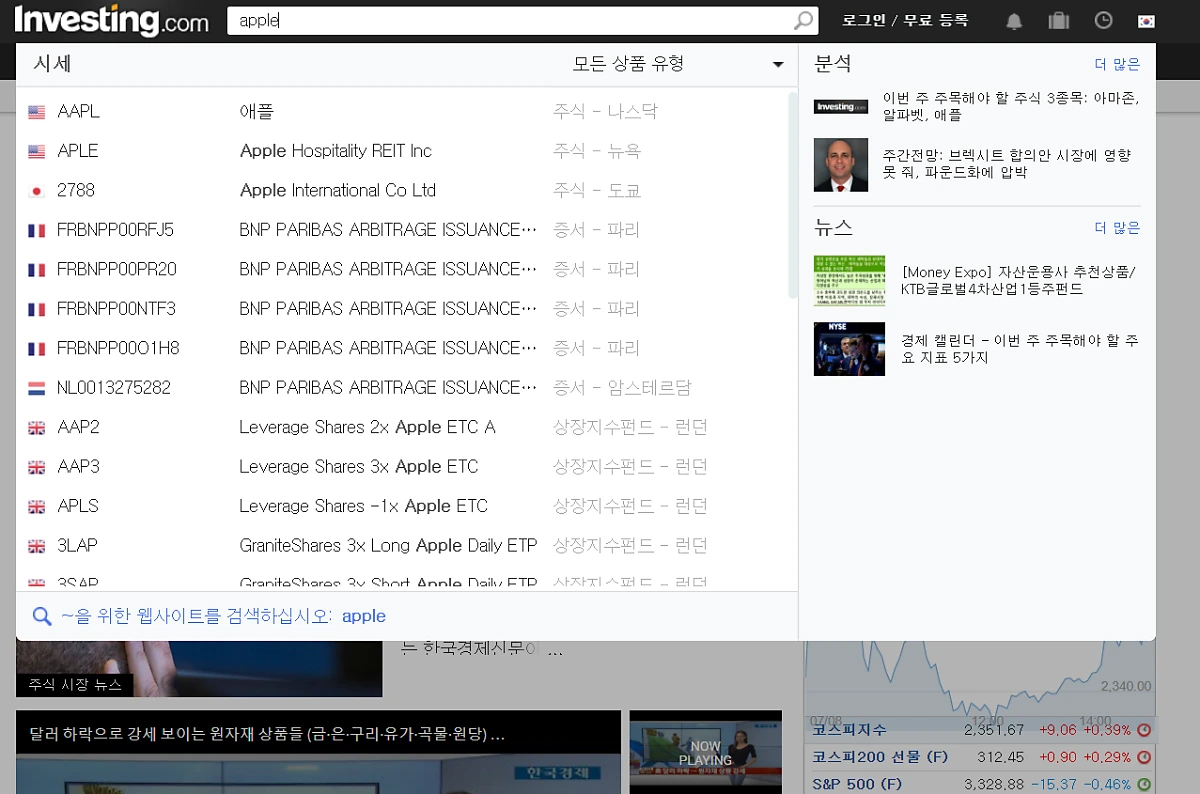Open the Korean flag language selector
1200x794 pixels.
[x=1145, y=20]
